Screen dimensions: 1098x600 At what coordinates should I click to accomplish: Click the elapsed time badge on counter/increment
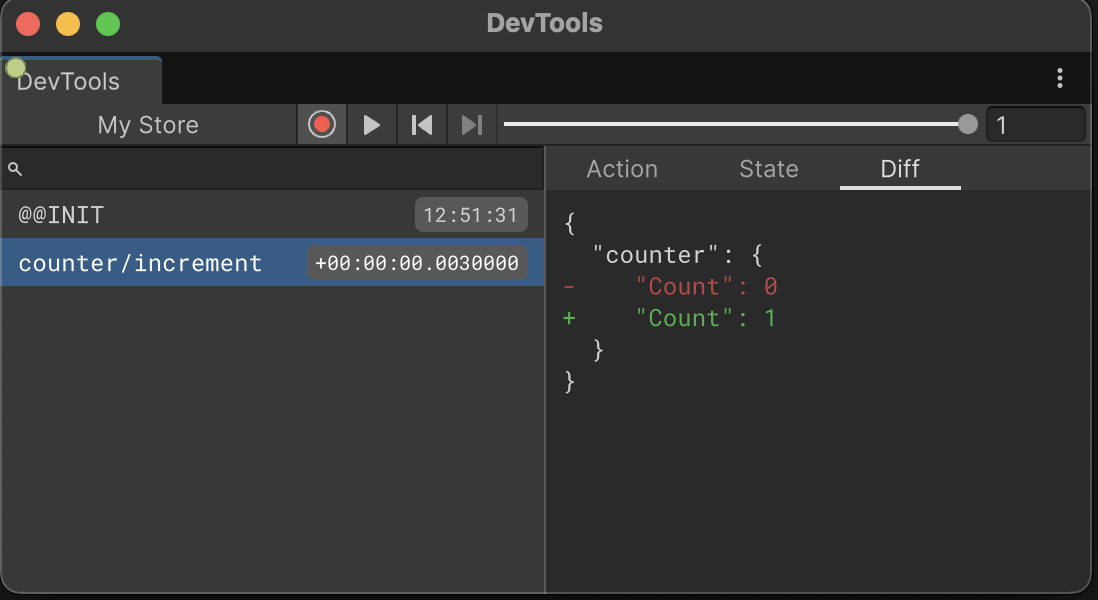click(x=417, y=263)
